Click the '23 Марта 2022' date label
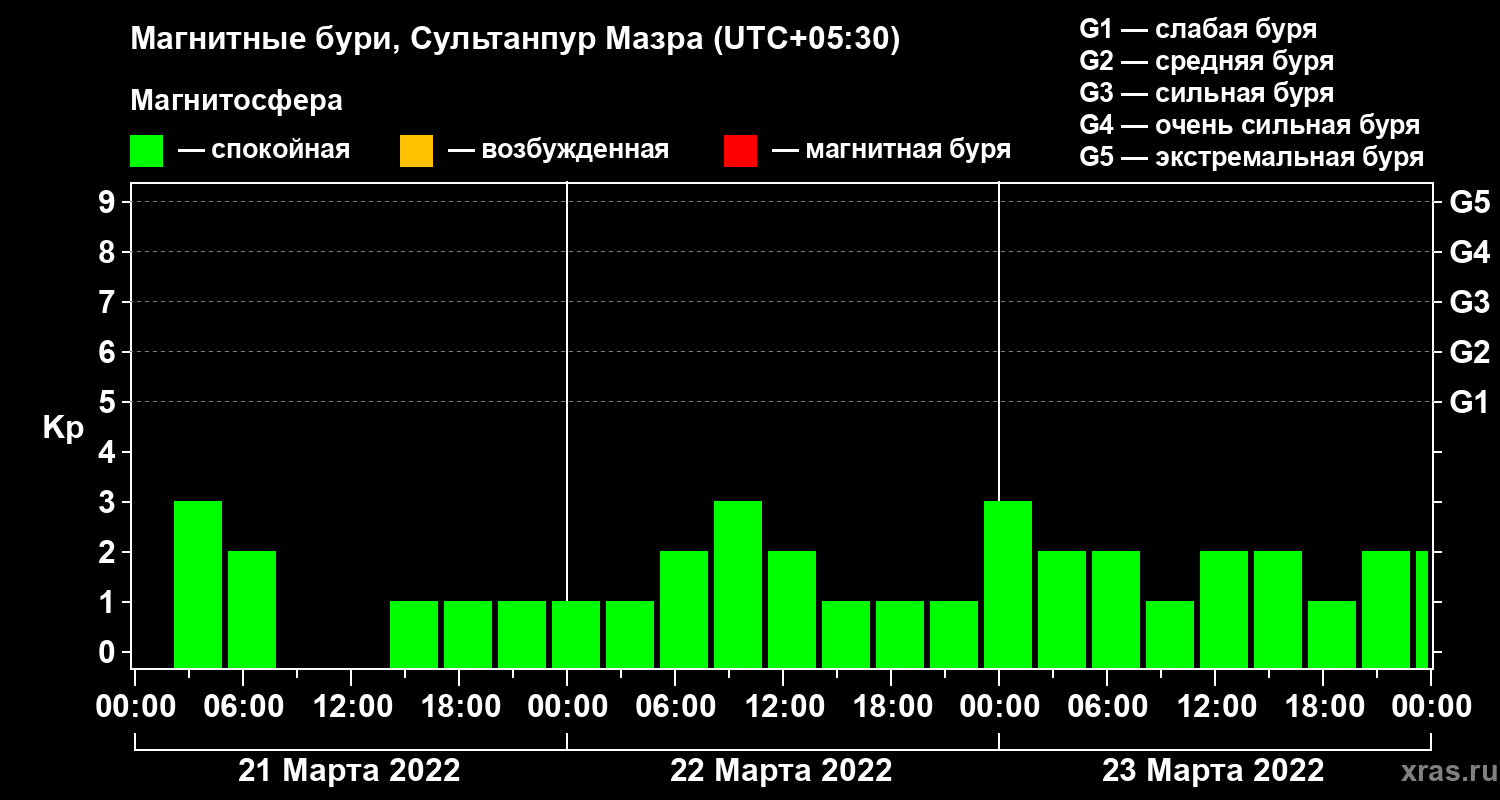The height and width of the screenshot is (800, 1500). (x=1213, y=771)
